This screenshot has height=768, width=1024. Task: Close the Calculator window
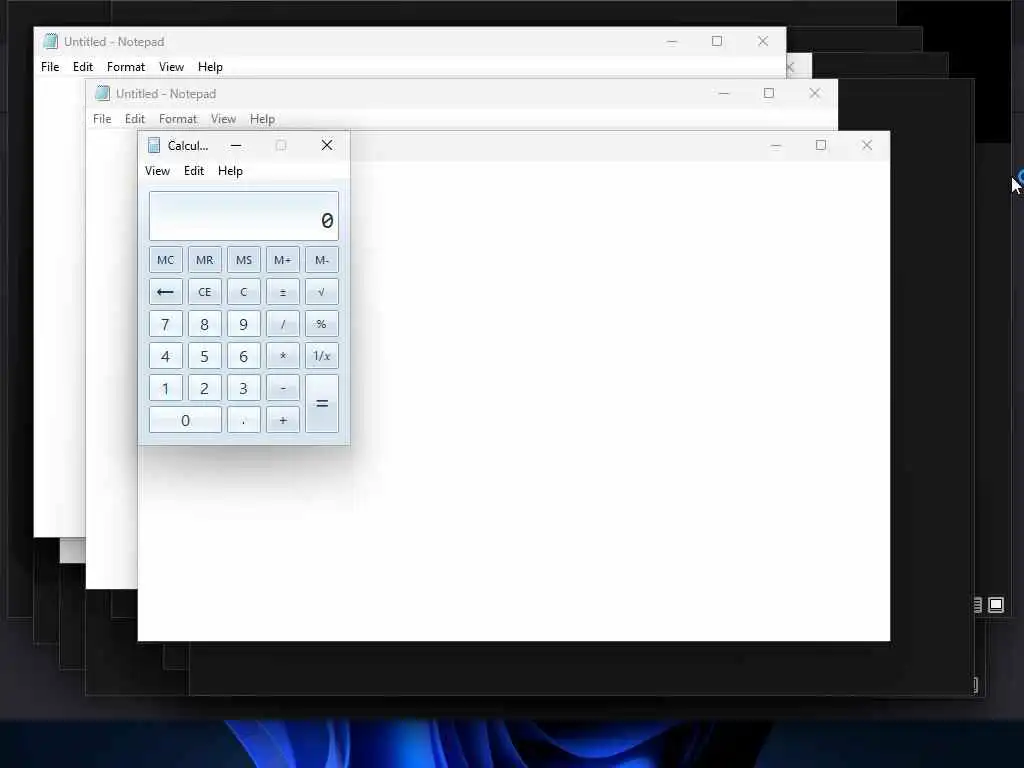pyautogui.click(x=327, y=145)
